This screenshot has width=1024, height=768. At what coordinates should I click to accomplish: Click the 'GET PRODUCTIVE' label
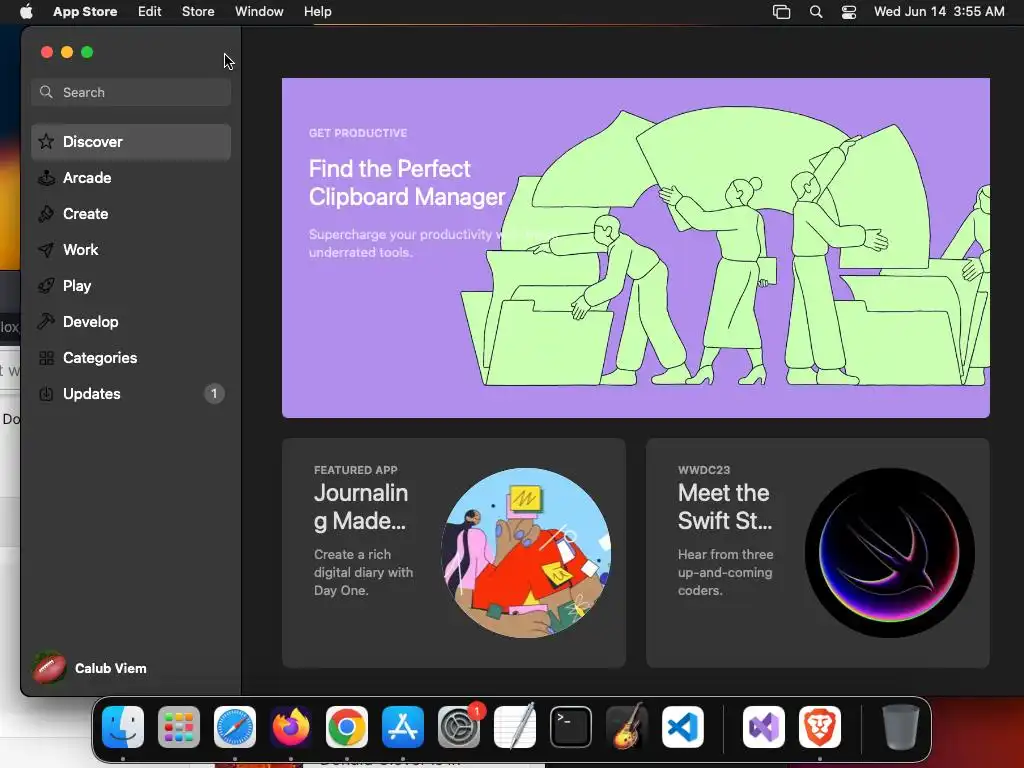point(358,133)
